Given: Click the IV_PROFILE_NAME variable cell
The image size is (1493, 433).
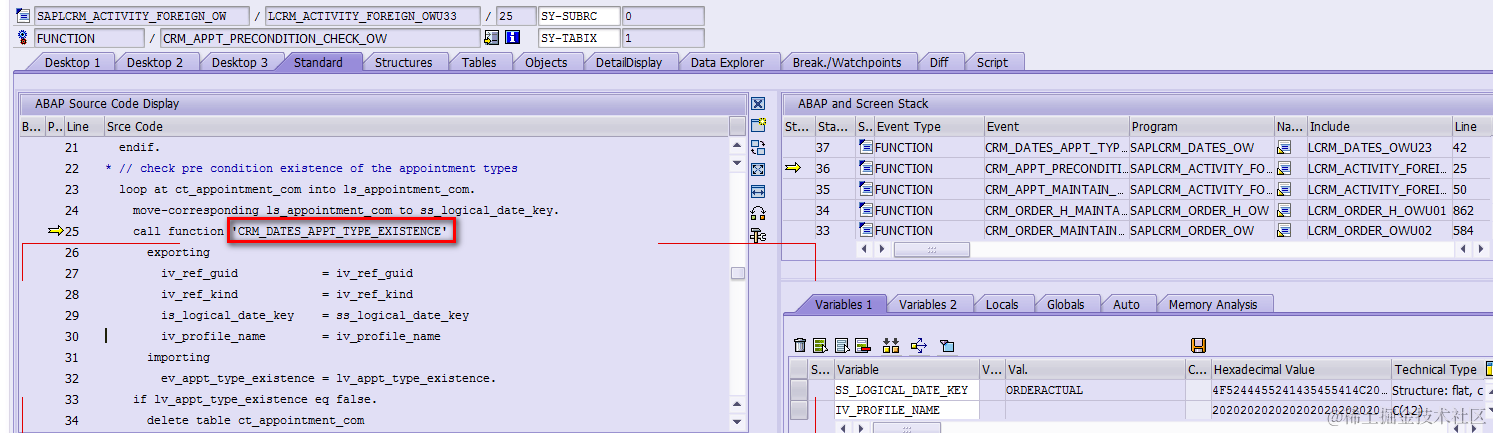Looking at the screenshot, I should 907,409.
